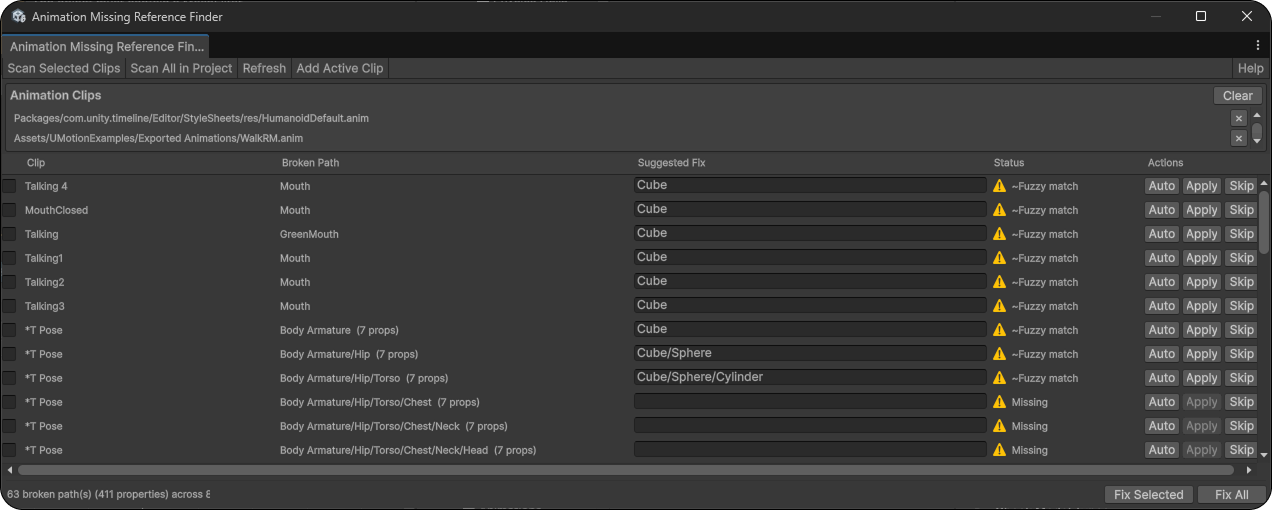Image resolution: width=1272 pixels, height=510 pixels.
Task: Tick the checkbox for Talking2 row
Action: coord(9,282)
